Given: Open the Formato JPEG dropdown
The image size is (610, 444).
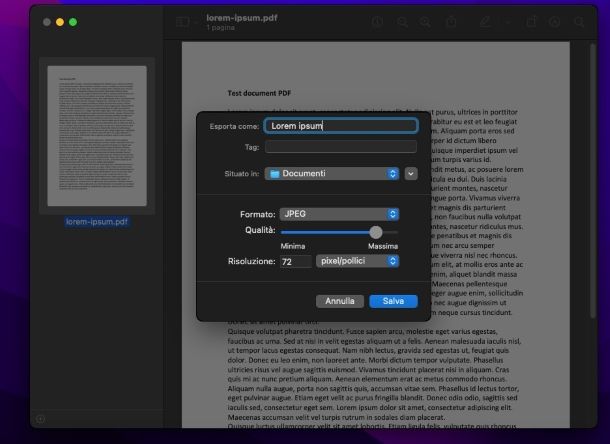Looking at the screenshot, I should (x=339, y=214).
